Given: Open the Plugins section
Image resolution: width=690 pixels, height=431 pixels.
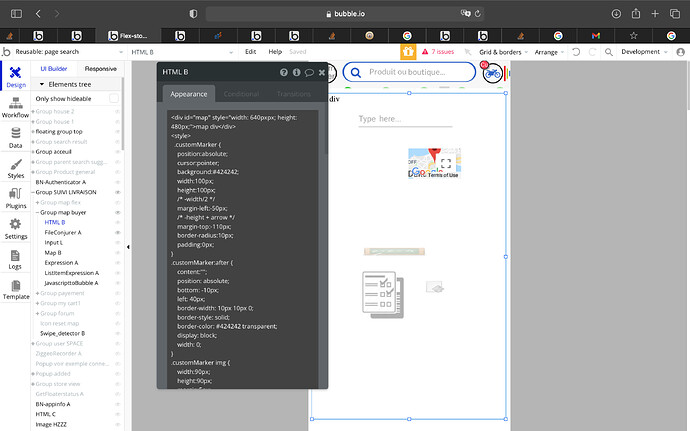Looking at the screenshot, I should coord(15,198).
